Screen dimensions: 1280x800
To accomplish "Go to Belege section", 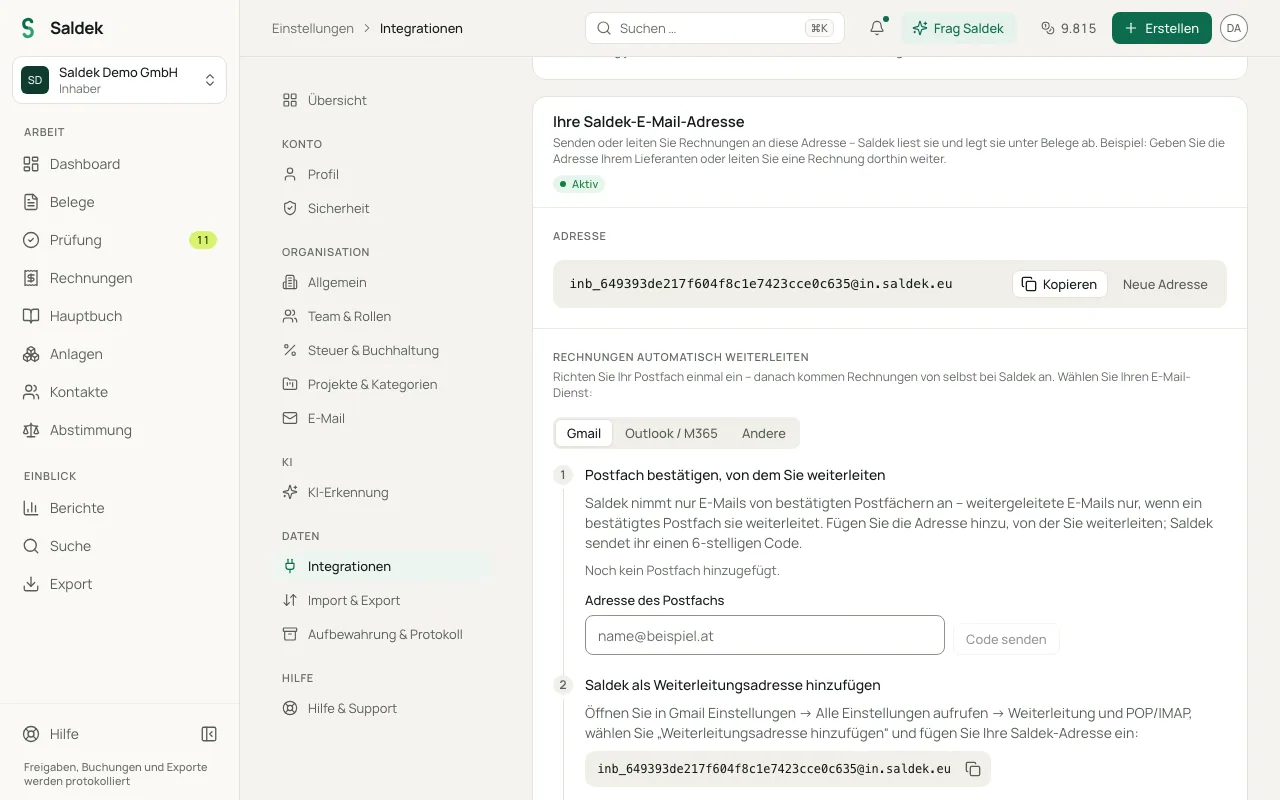I will click(120, 202).
